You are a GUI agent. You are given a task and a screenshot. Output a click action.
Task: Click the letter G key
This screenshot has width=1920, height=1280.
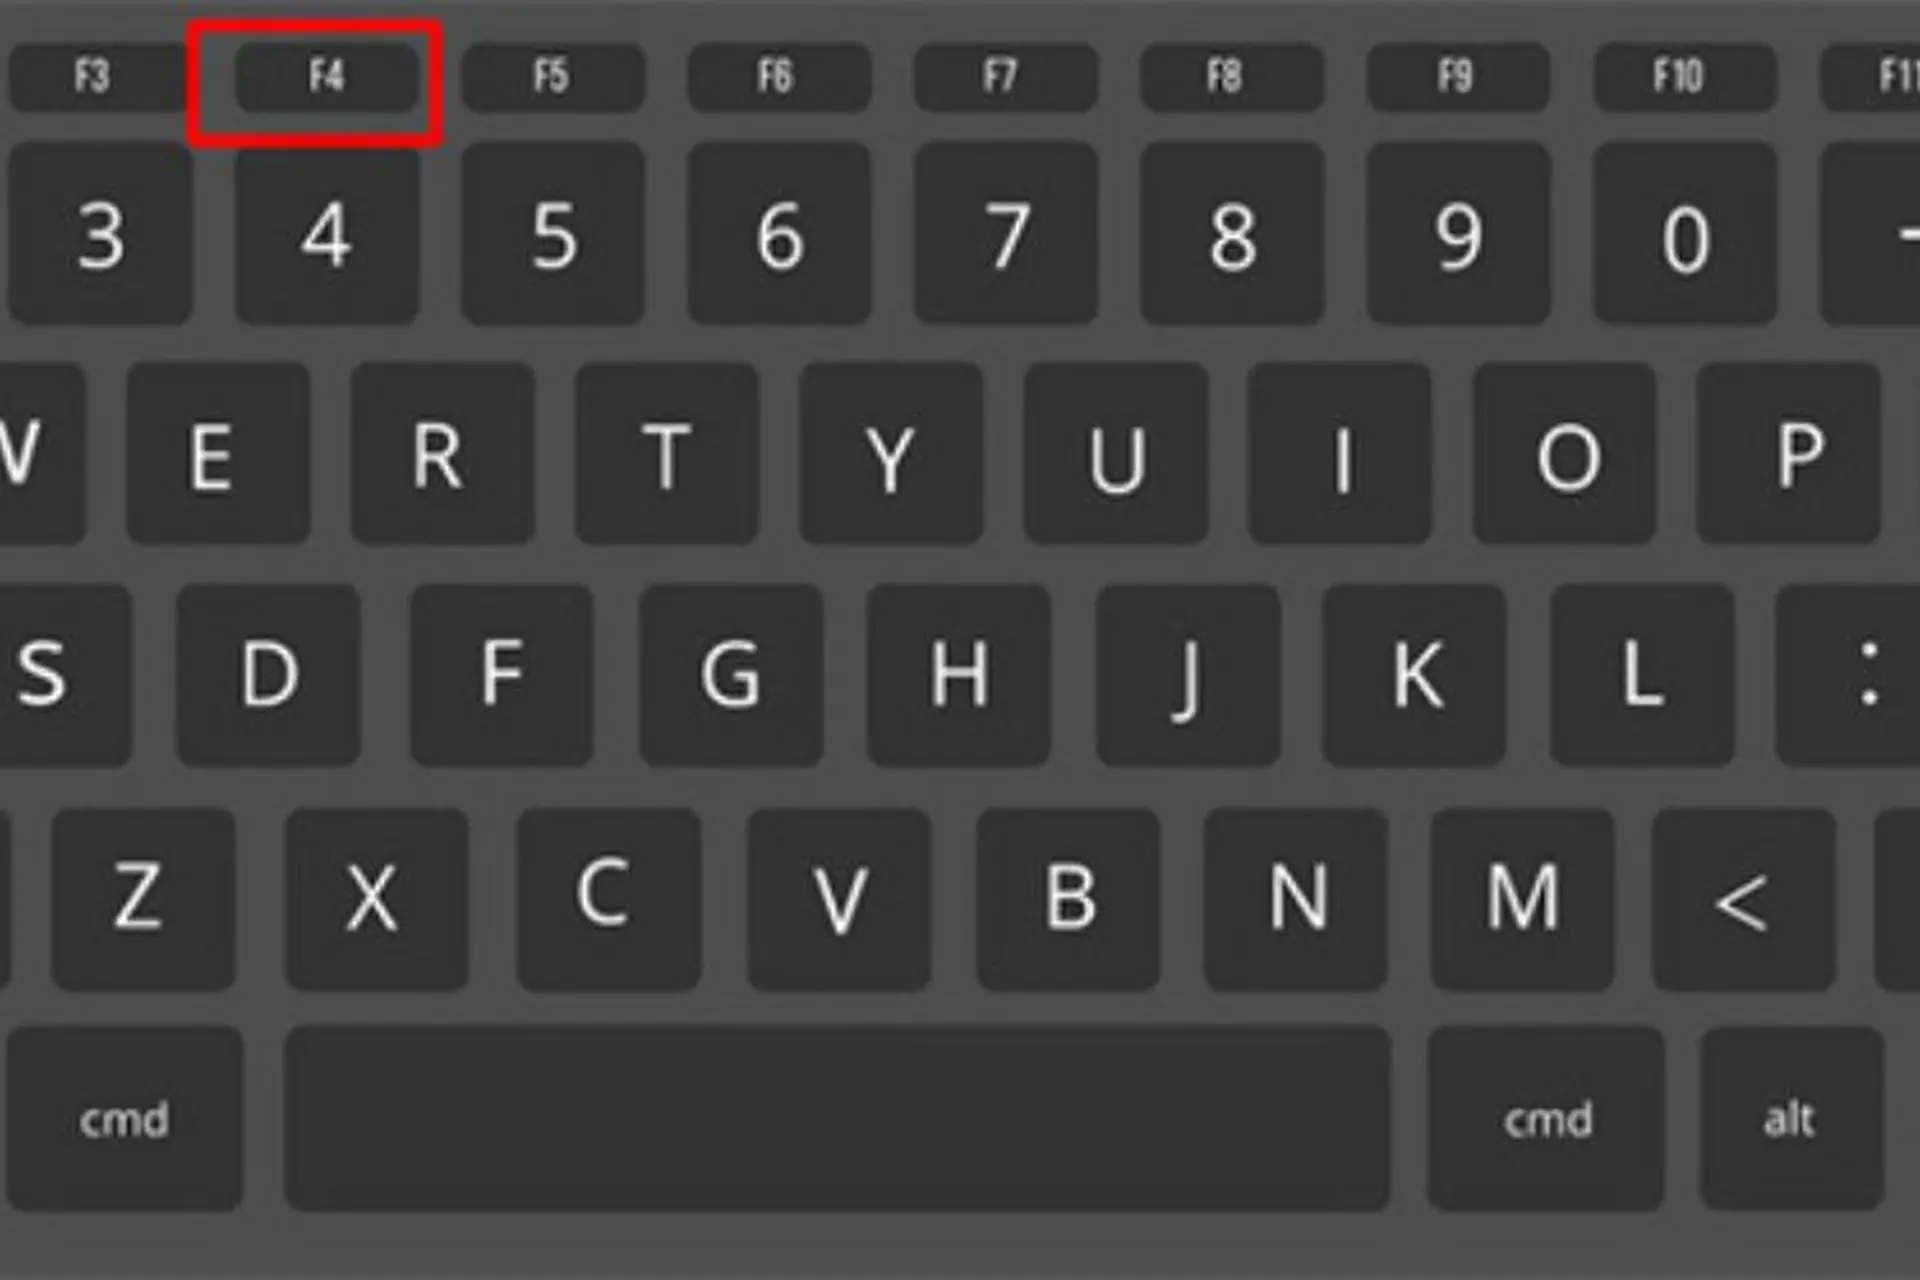pyautogui.click(x=731, y=676)
